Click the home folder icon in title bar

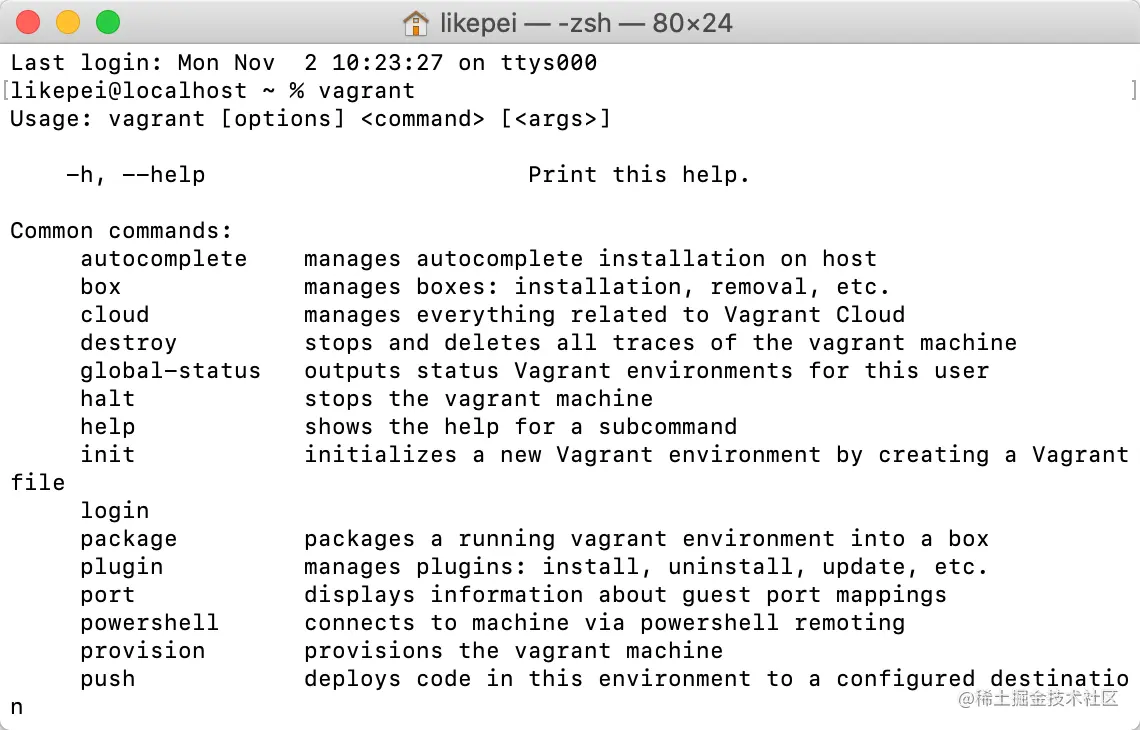click(415, 23)
